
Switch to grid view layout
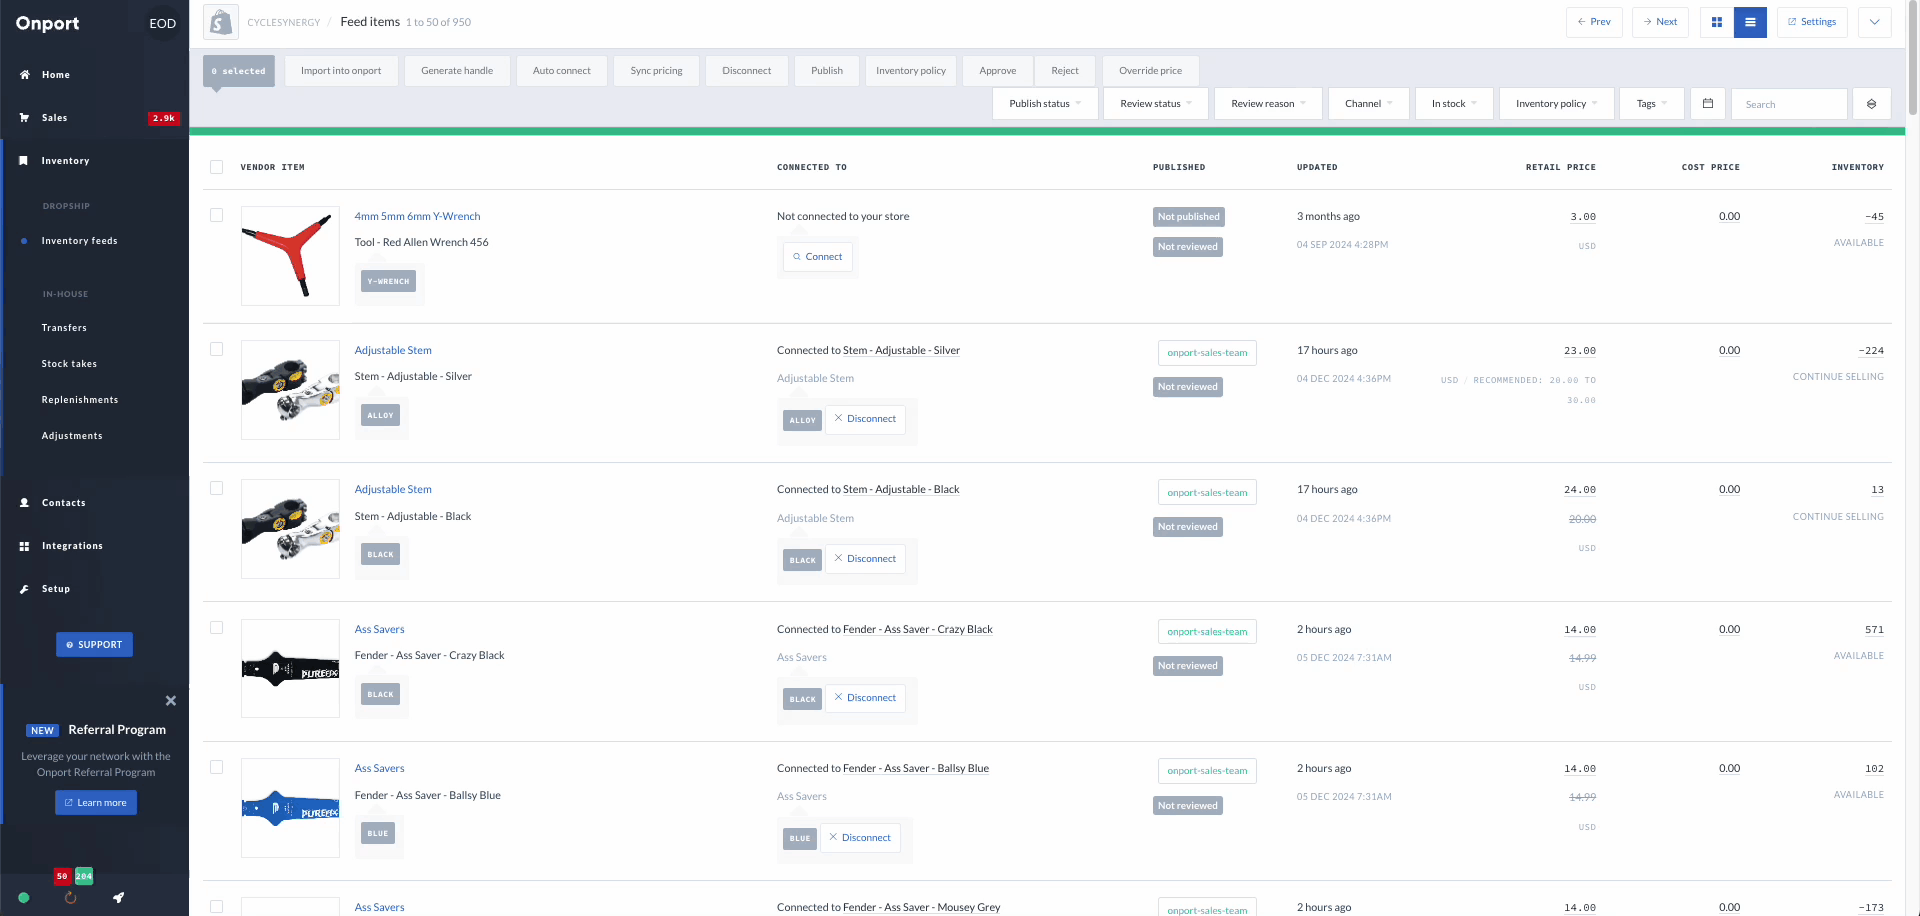click(1717, 22)
